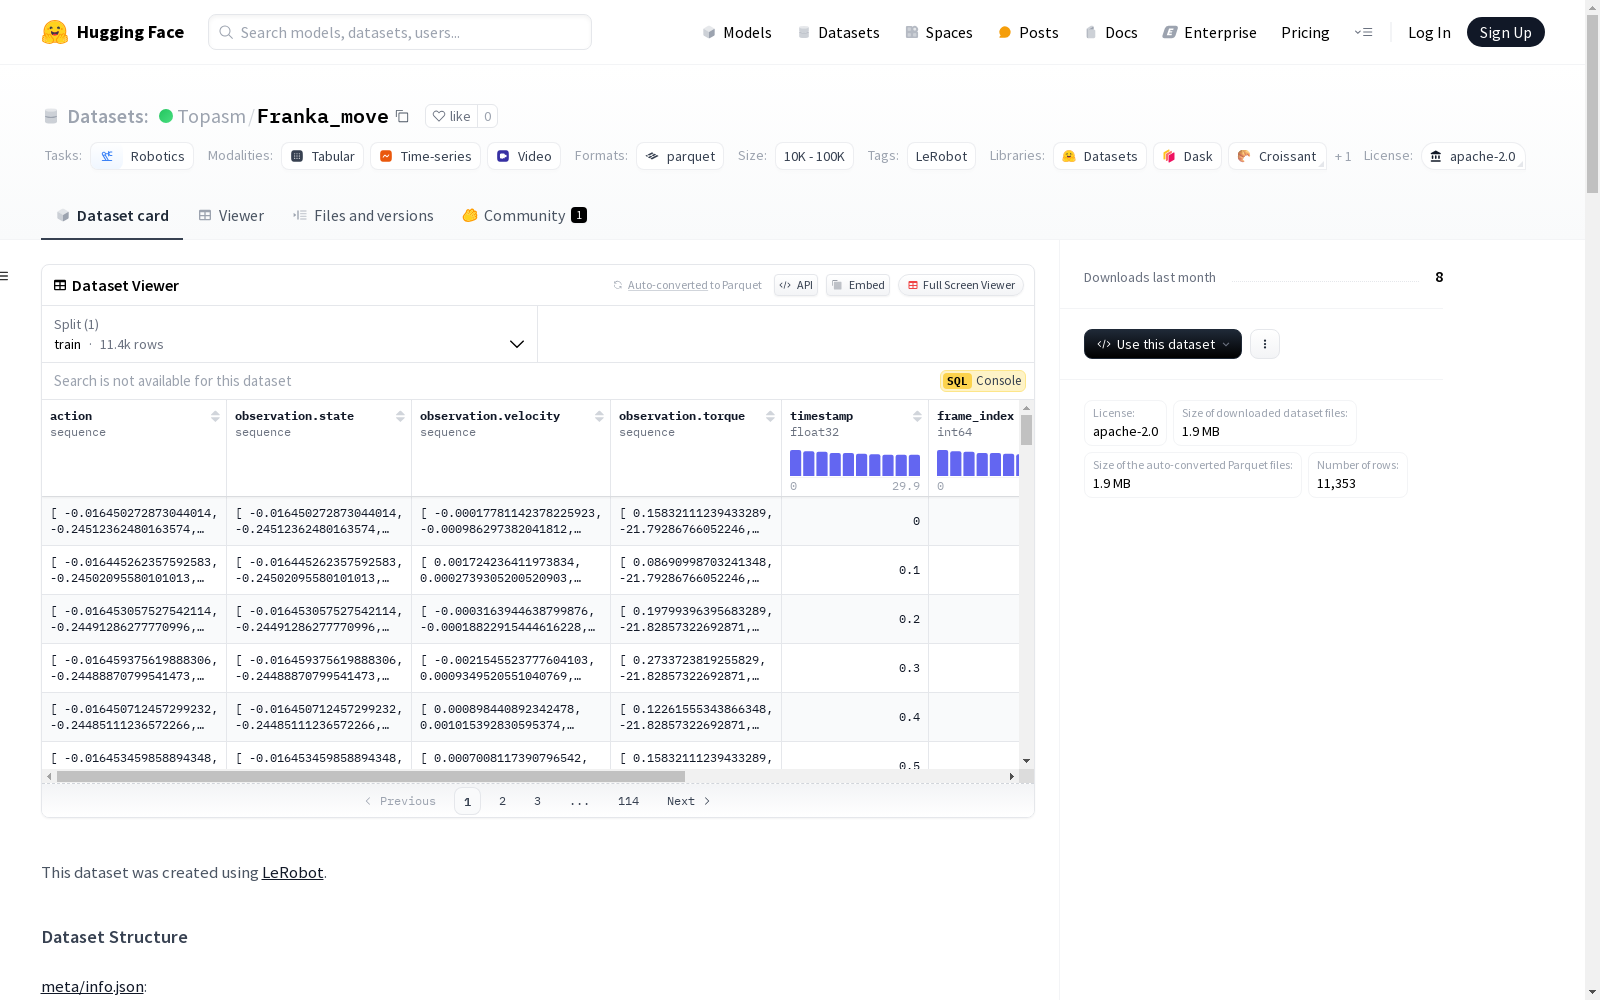The width and height of the screenshot is (1600, 1000).
Task: Click the search models input field
Action: pyautogui.click(x=400, y=32)
